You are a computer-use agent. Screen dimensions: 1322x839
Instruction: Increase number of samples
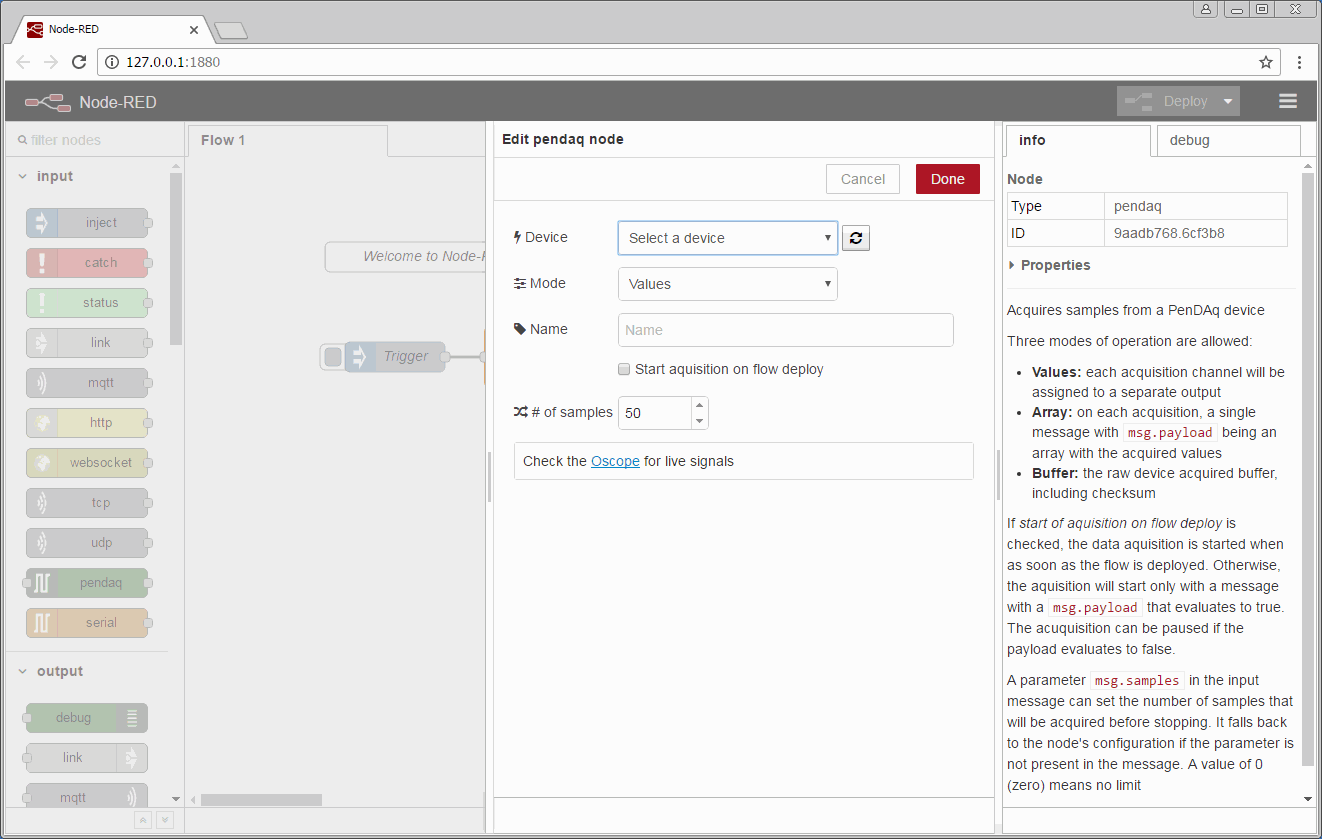pos(699,405)
